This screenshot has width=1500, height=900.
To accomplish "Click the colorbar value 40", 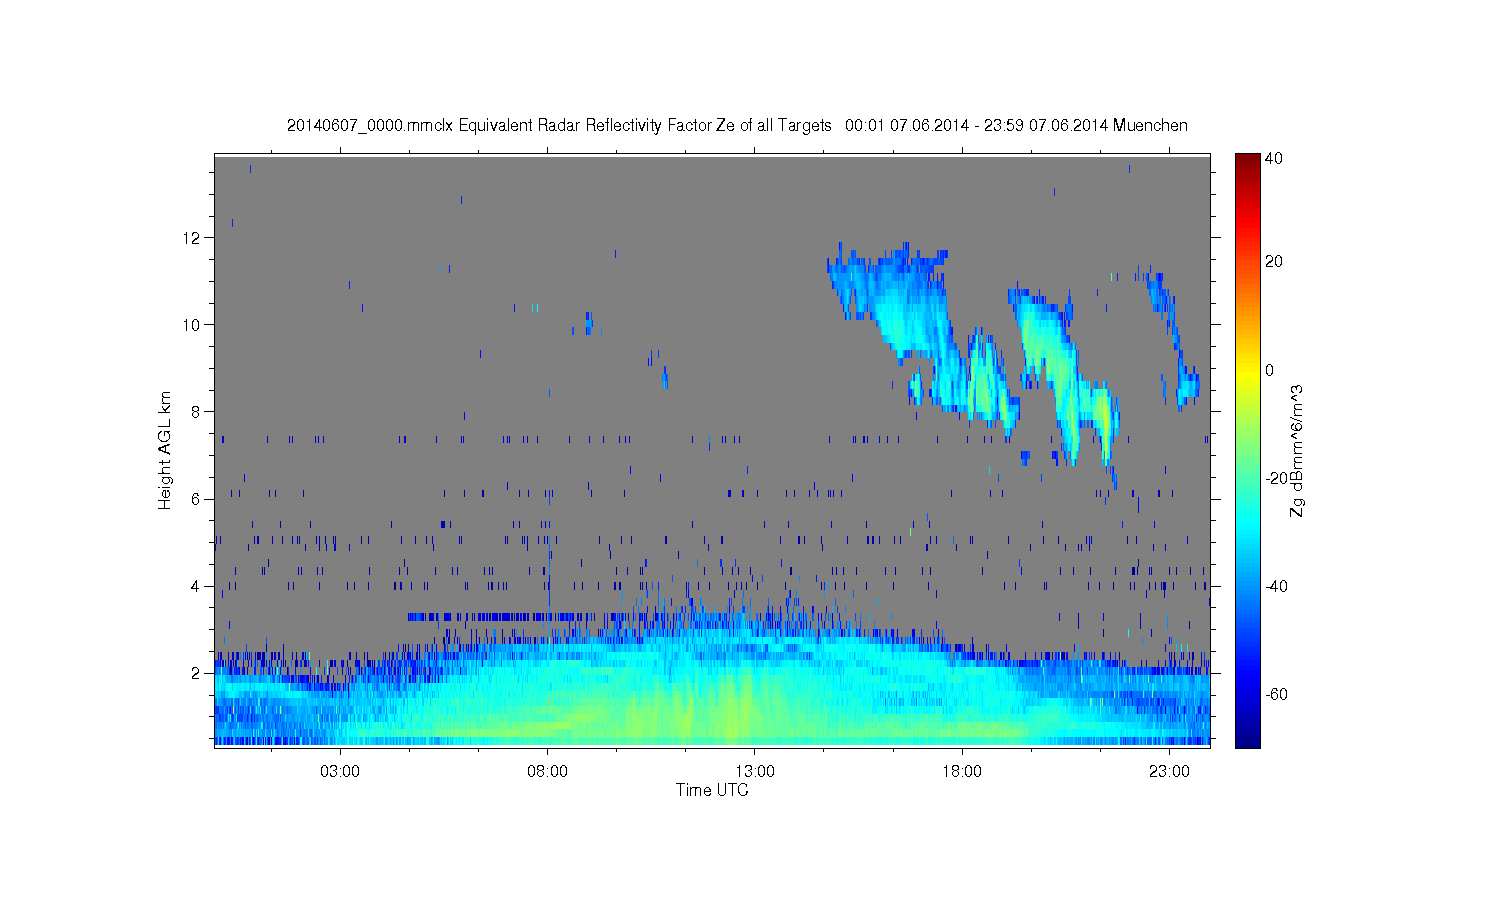I will 1274,159.
